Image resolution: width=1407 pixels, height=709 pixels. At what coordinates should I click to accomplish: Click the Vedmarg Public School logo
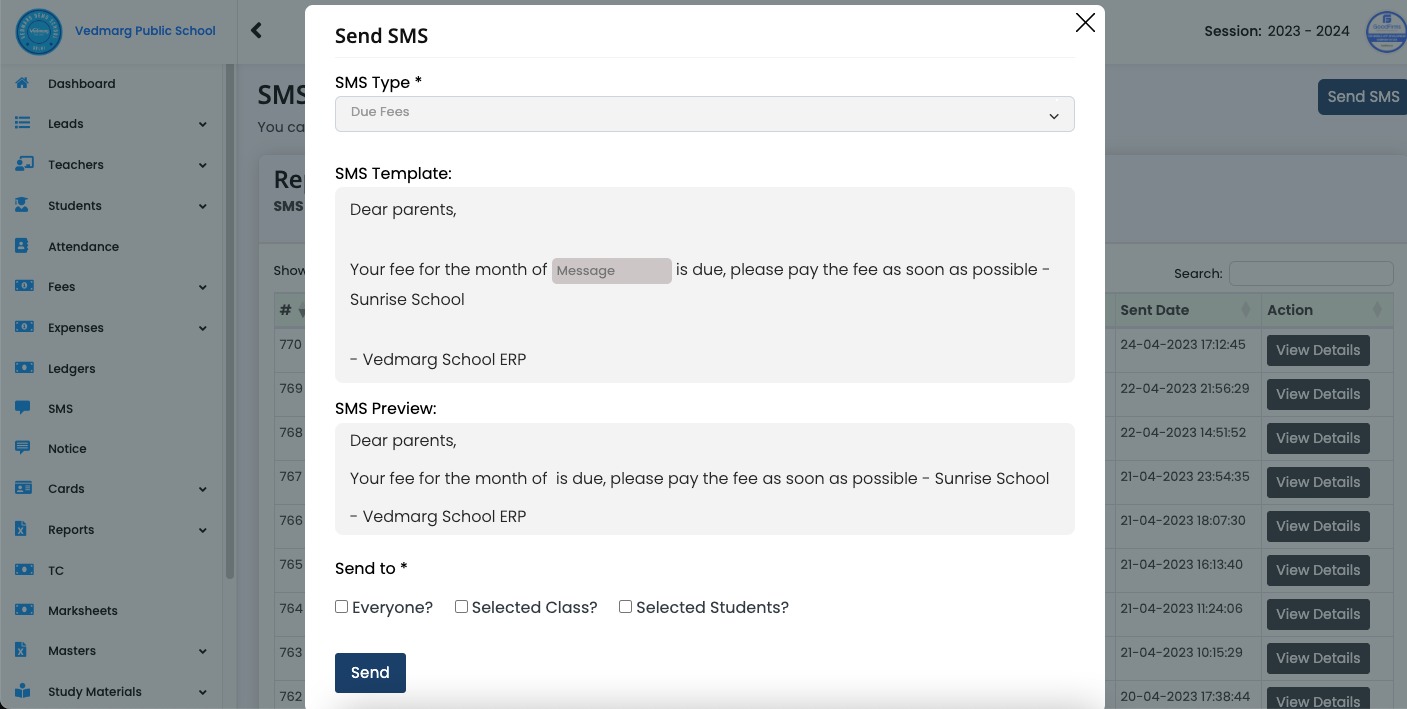pos(38,31)
